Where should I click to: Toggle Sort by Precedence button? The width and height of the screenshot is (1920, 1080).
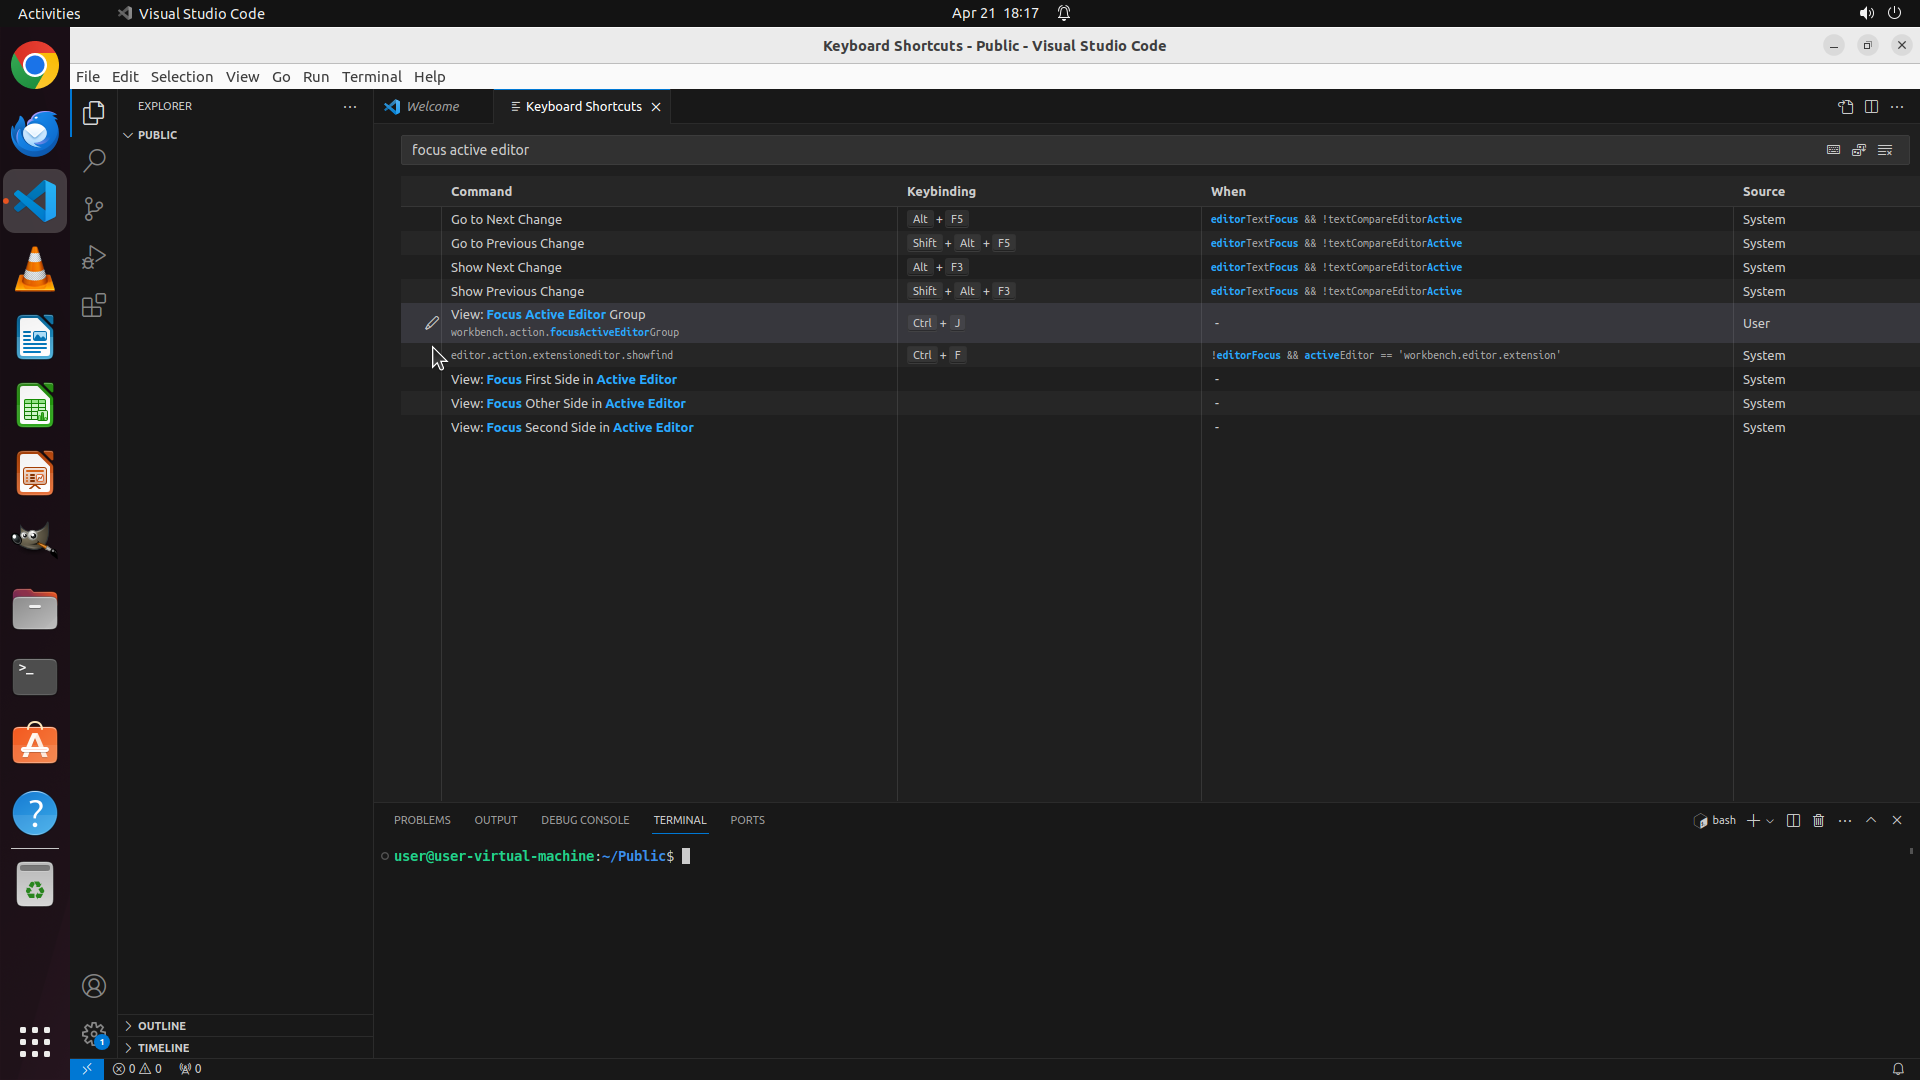(1859, 150)
